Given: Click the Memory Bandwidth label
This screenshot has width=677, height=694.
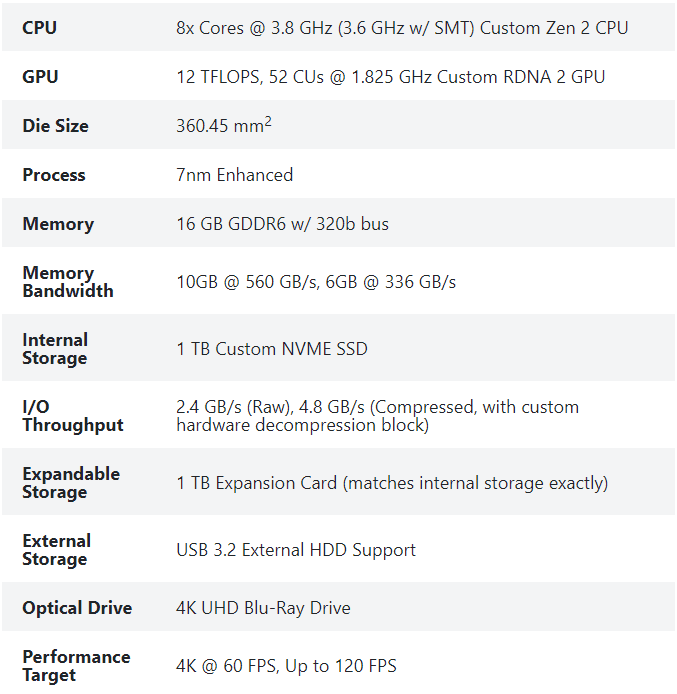Looking at the screenshot, I should 68,282.
